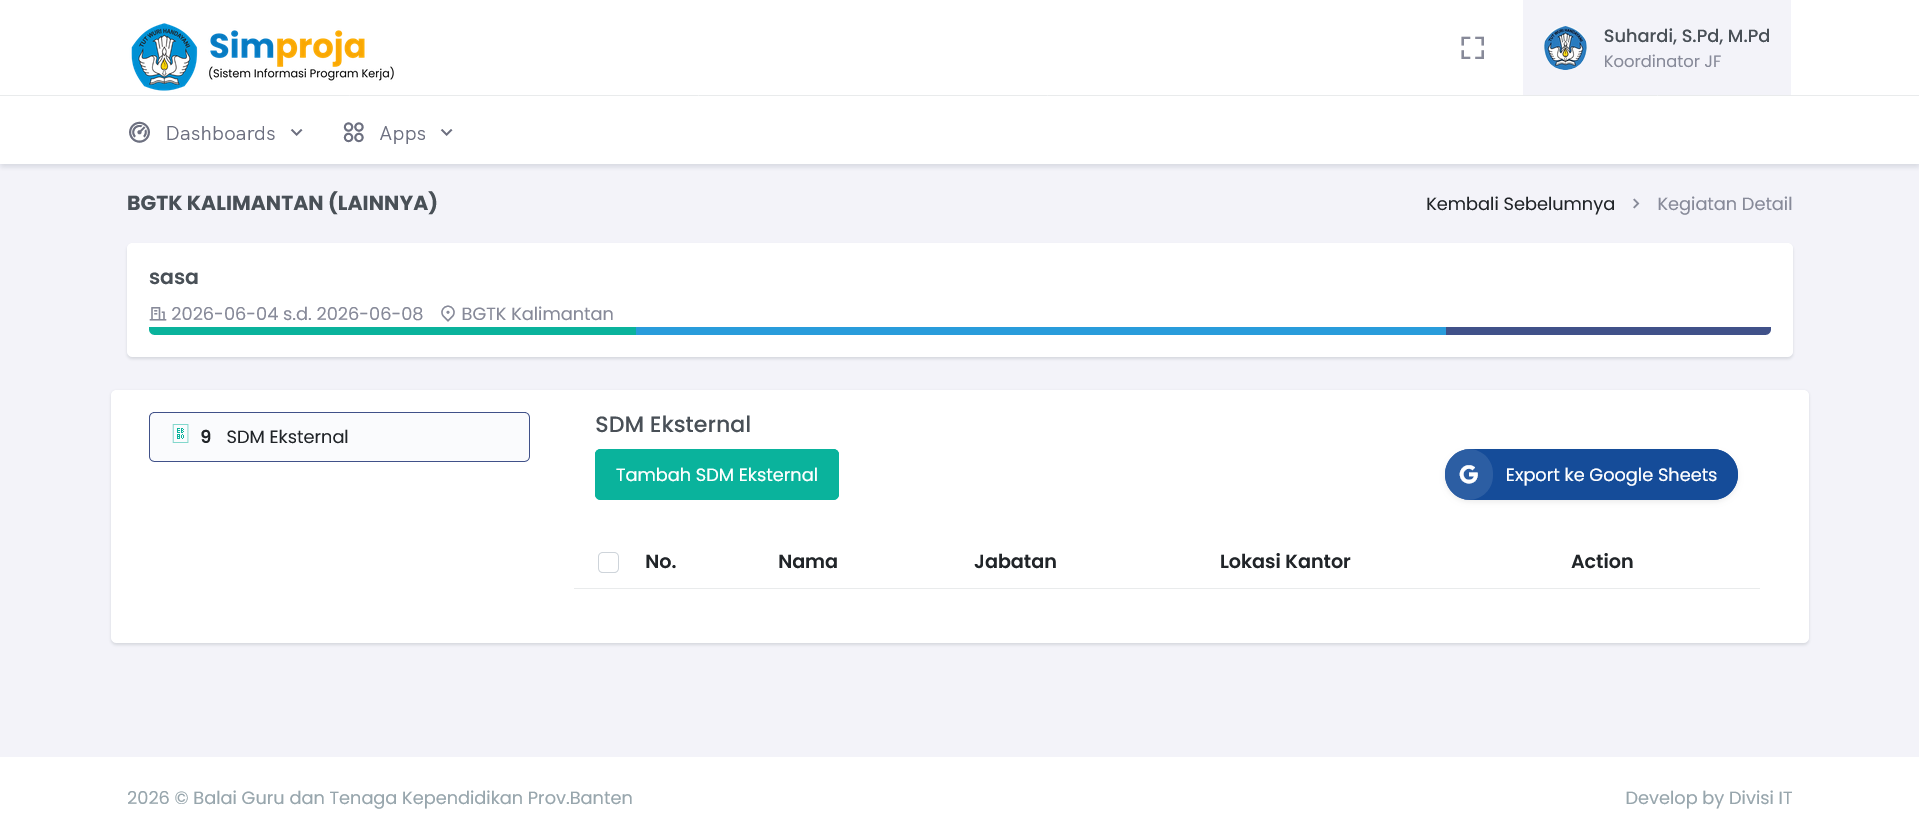Tick the select-all checkbox in table header
The image size is (1919, 838).
pos(608,562)
